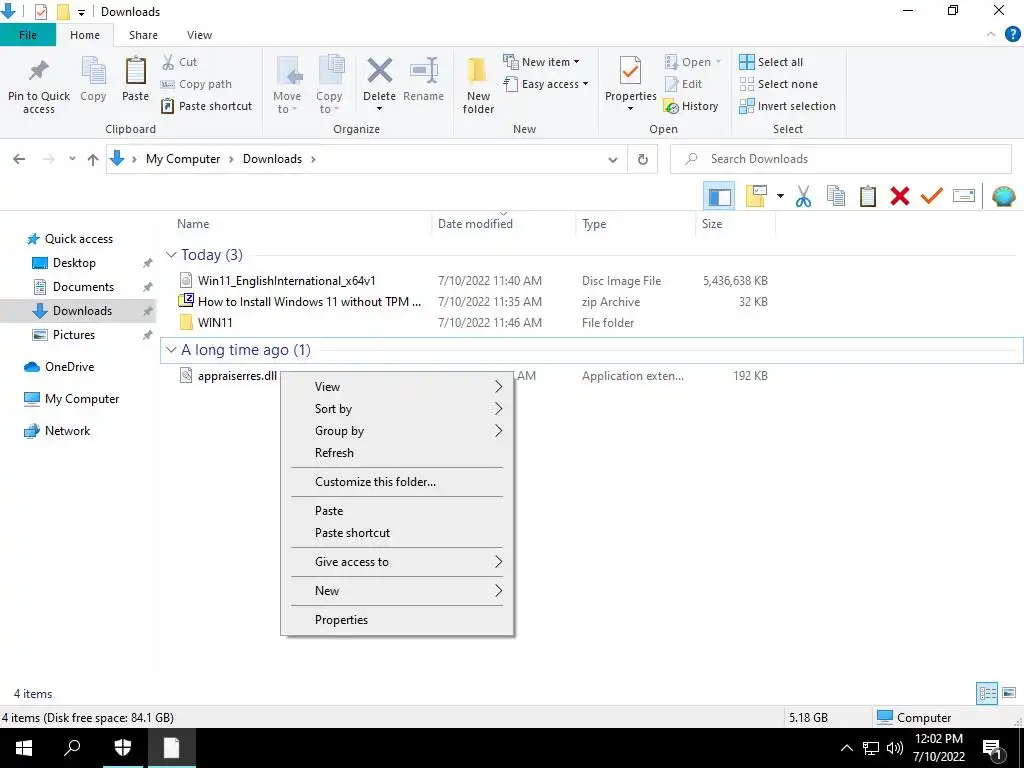Open the New submenu in context menu
Screen dimensions: 1024x768
point(396,591)
